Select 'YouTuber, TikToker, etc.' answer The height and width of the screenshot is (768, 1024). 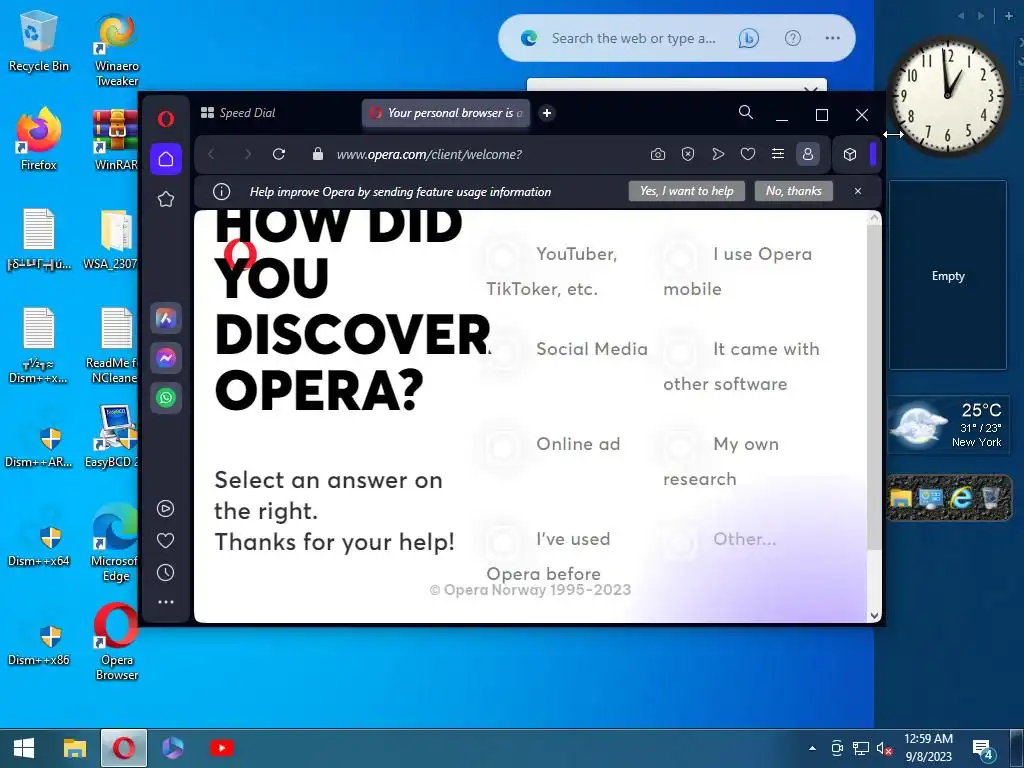click(x=552, y=271)
